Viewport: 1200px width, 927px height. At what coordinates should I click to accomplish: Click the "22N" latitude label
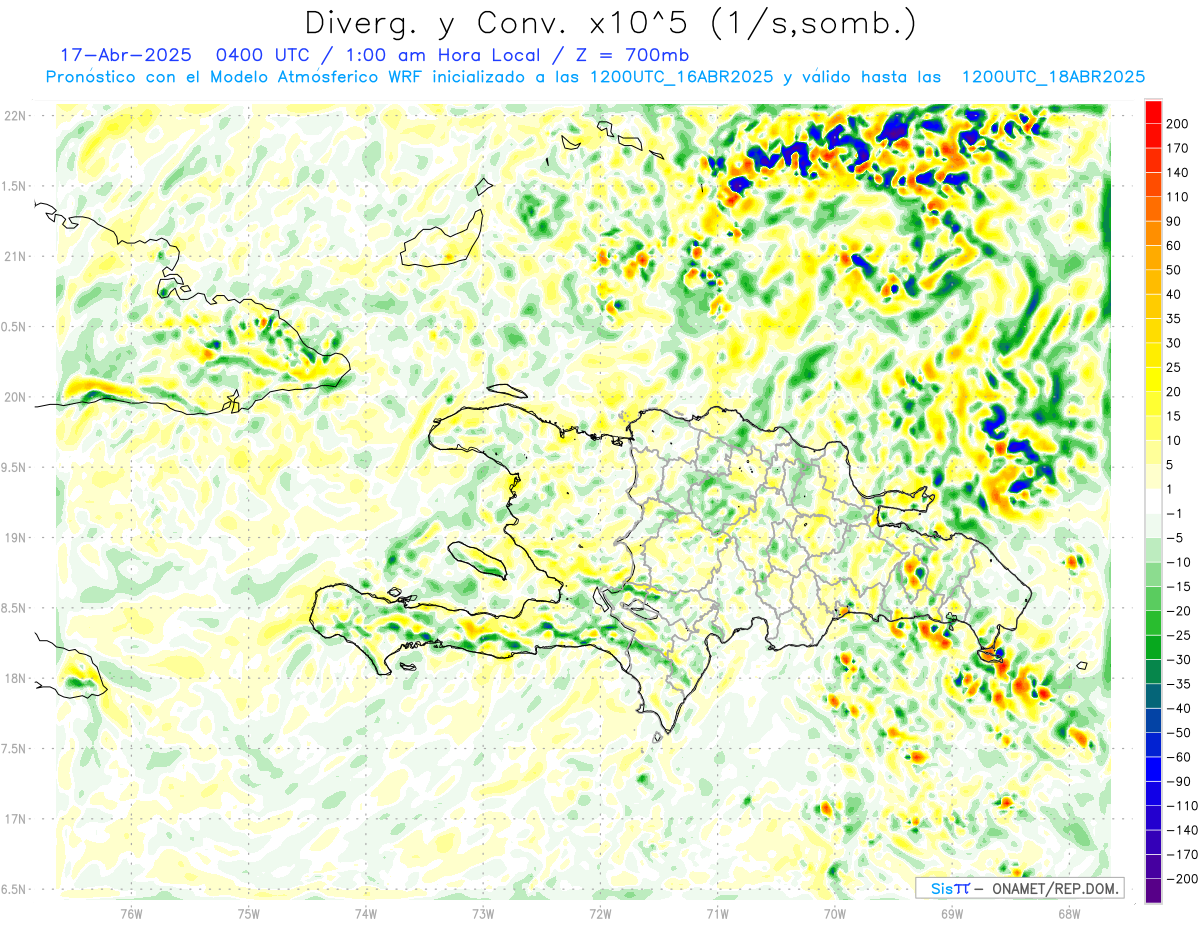pos(14,116)
